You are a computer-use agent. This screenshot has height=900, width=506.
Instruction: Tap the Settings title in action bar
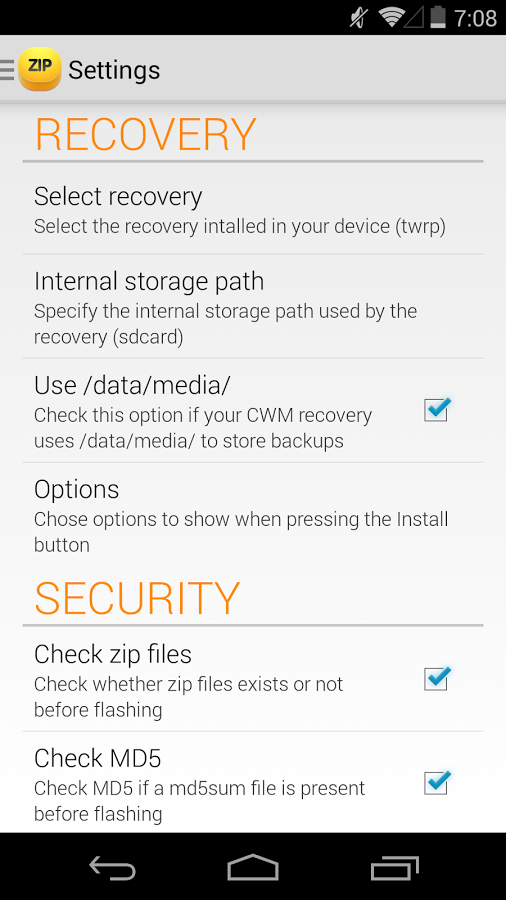click(x=114, y=70)
